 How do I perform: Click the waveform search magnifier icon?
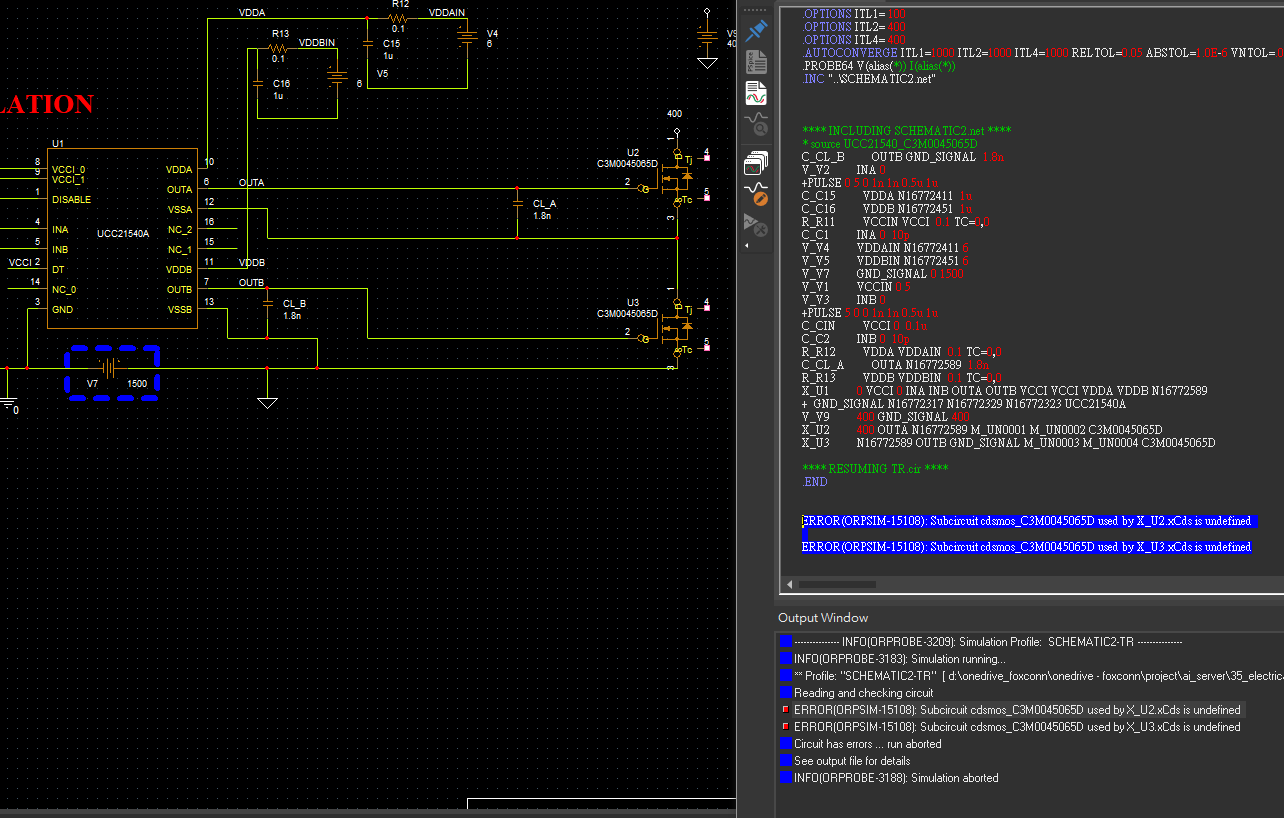pos(757,124)
